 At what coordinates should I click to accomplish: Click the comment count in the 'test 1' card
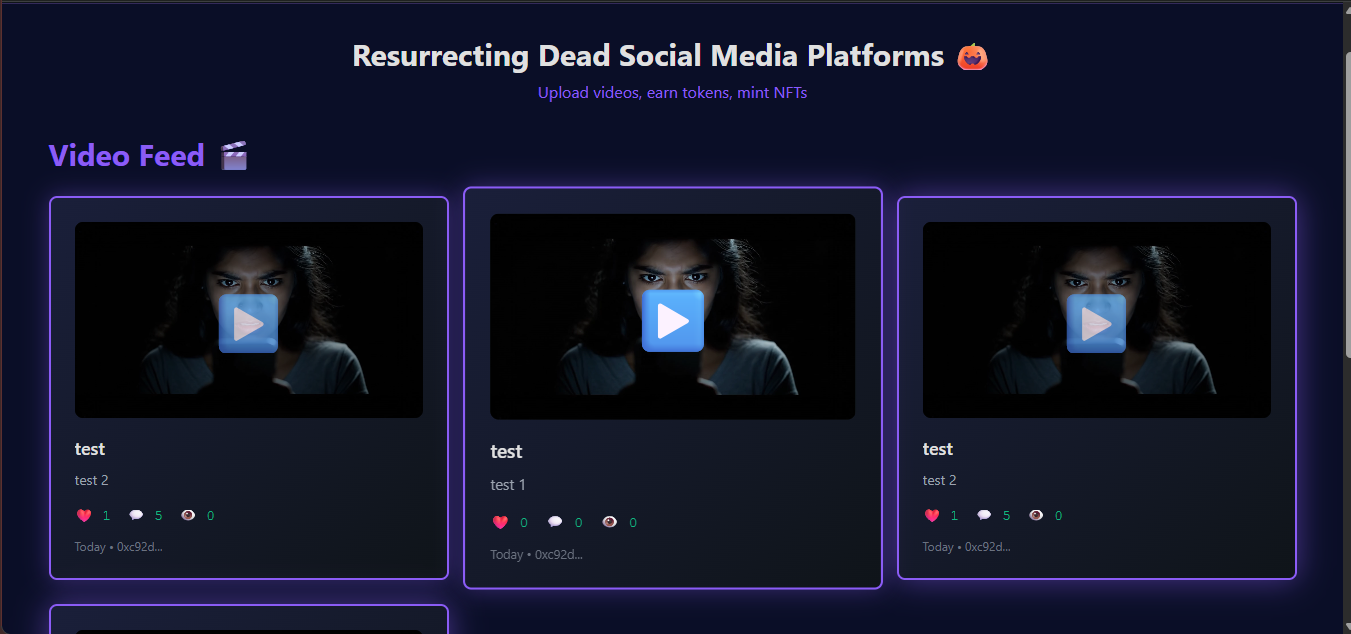(x=578, y=522)
